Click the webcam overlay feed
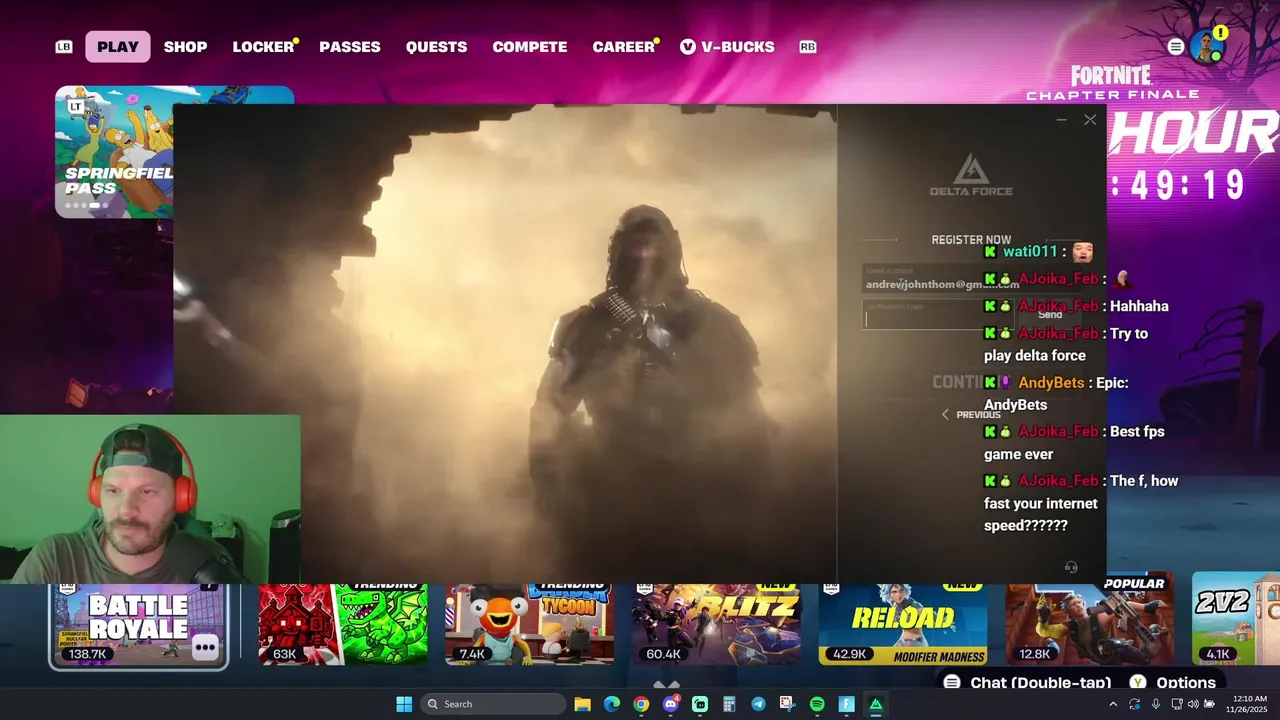This screenshot has width=1280, height=720. (x=150, y=499)
